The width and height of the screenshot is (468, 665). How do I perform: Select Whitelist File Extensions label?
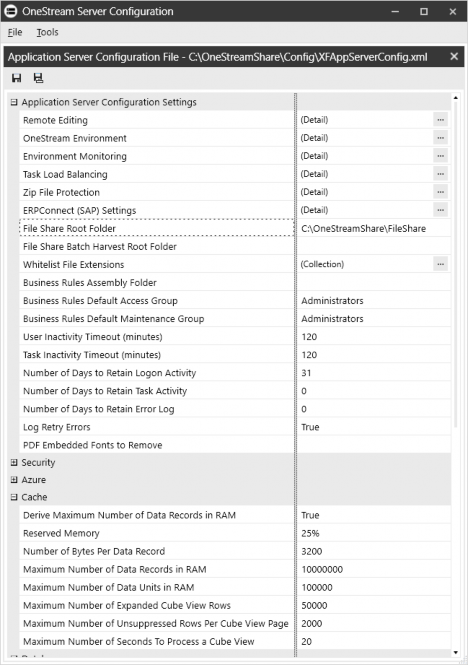(73, 265)
